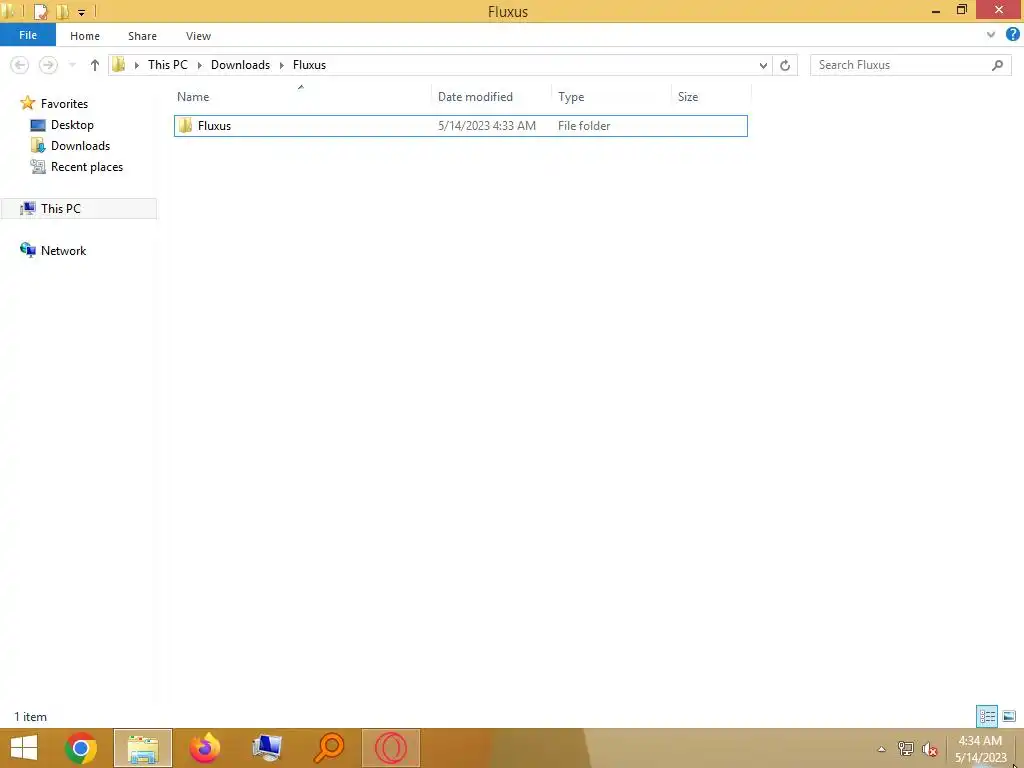Open Explorer Help icon

point(1013,34)
